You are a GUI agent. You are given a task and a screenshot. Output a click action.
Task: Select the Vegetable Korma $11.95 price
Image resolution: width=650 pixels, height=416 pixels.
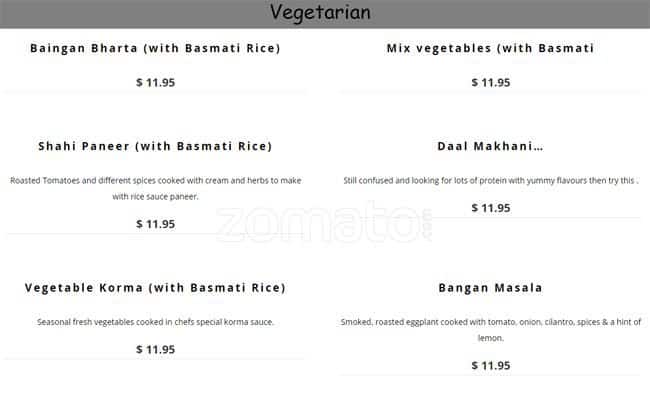pyautogui.click(x=155, y=349)
